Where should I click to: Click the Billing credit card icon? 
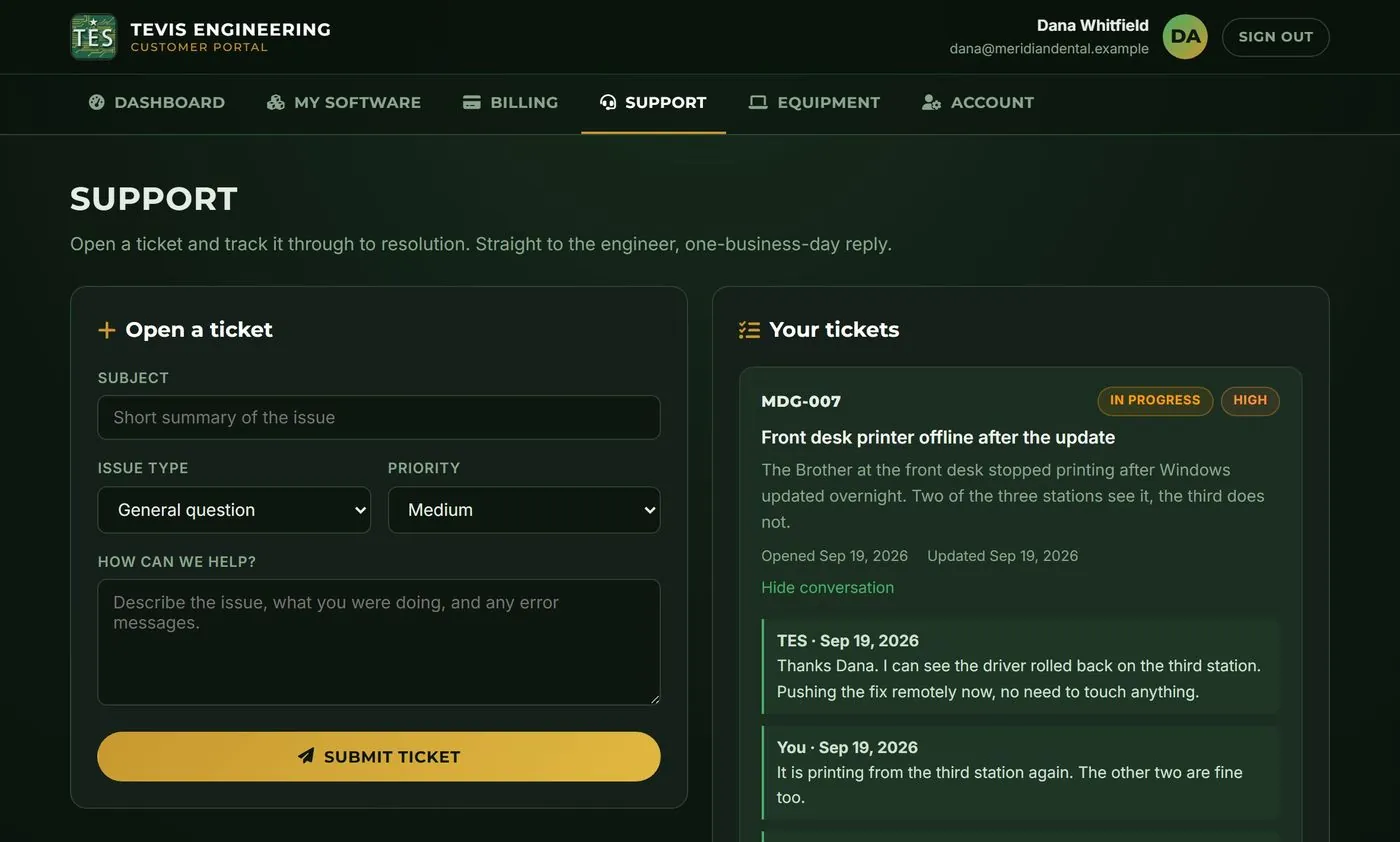(472, 102)
